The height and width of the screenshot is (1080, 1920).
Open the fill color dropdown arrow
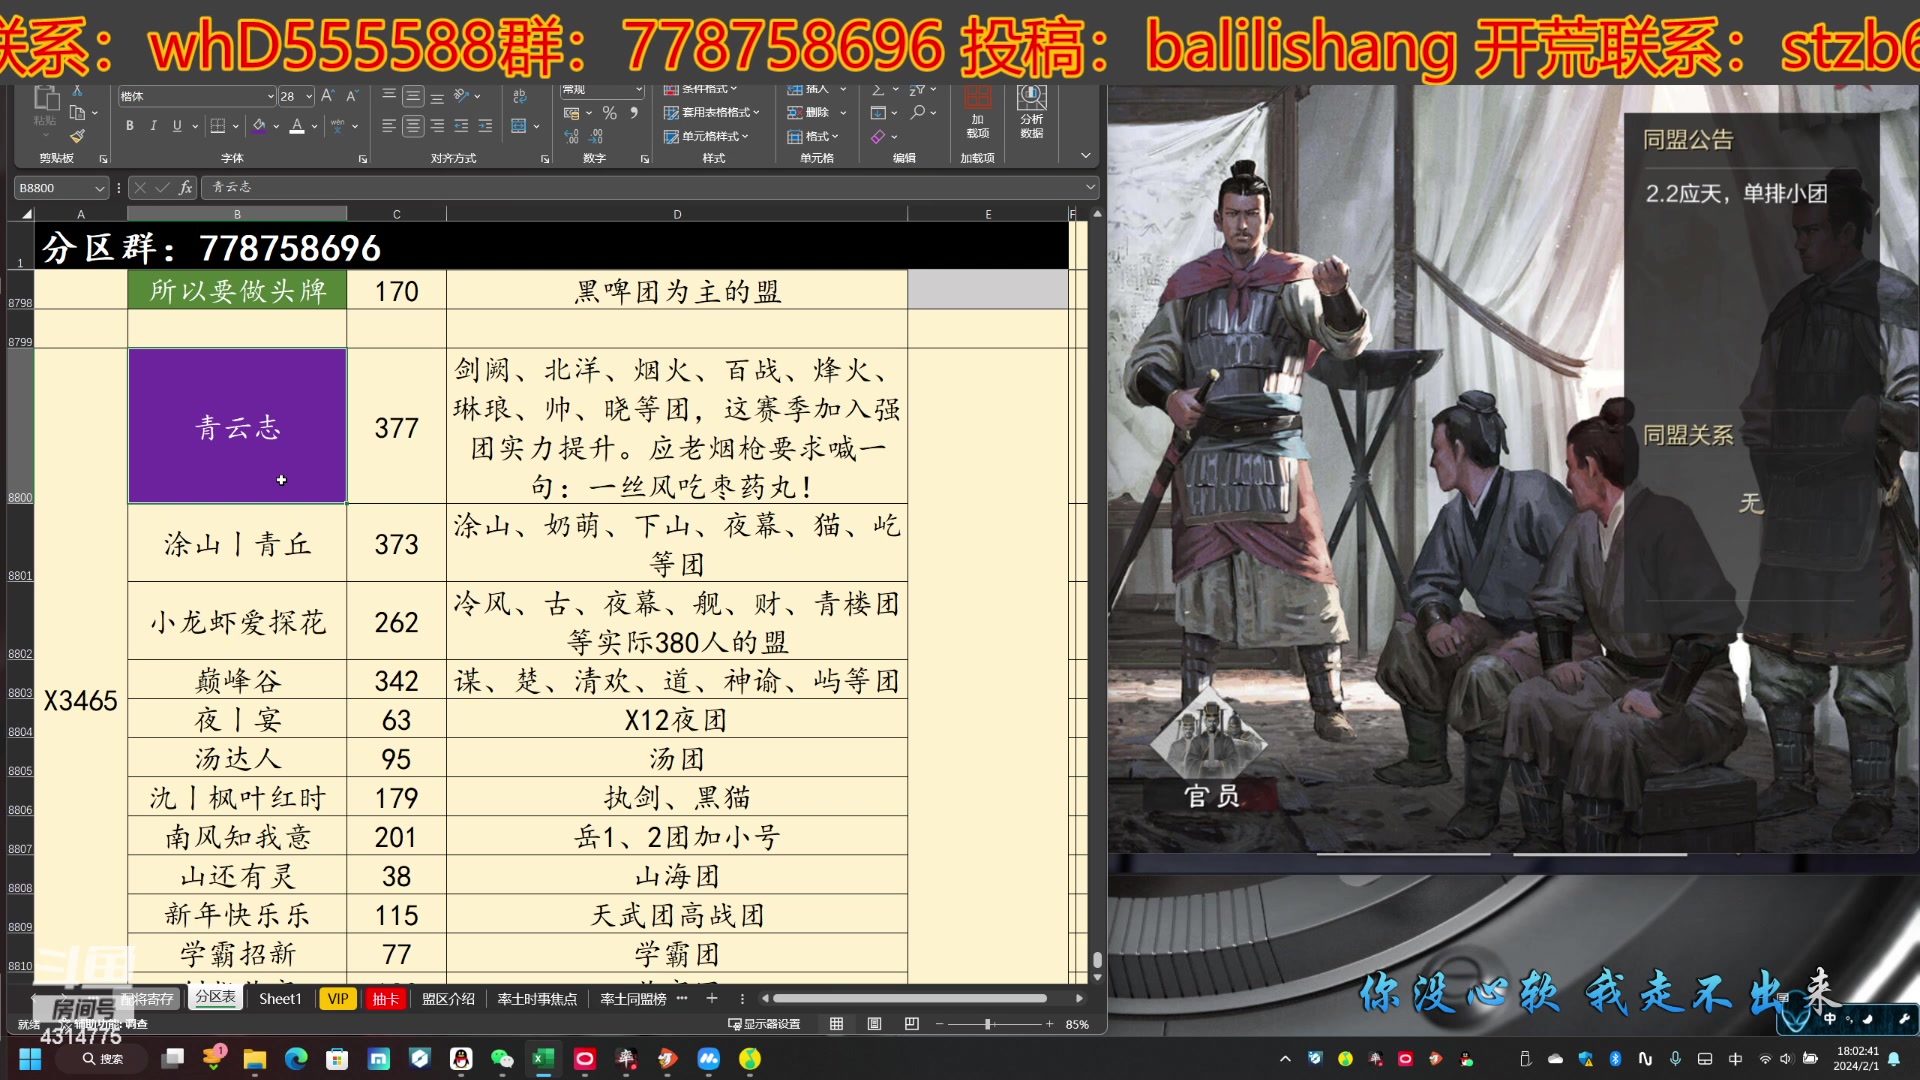pos(276,126)
